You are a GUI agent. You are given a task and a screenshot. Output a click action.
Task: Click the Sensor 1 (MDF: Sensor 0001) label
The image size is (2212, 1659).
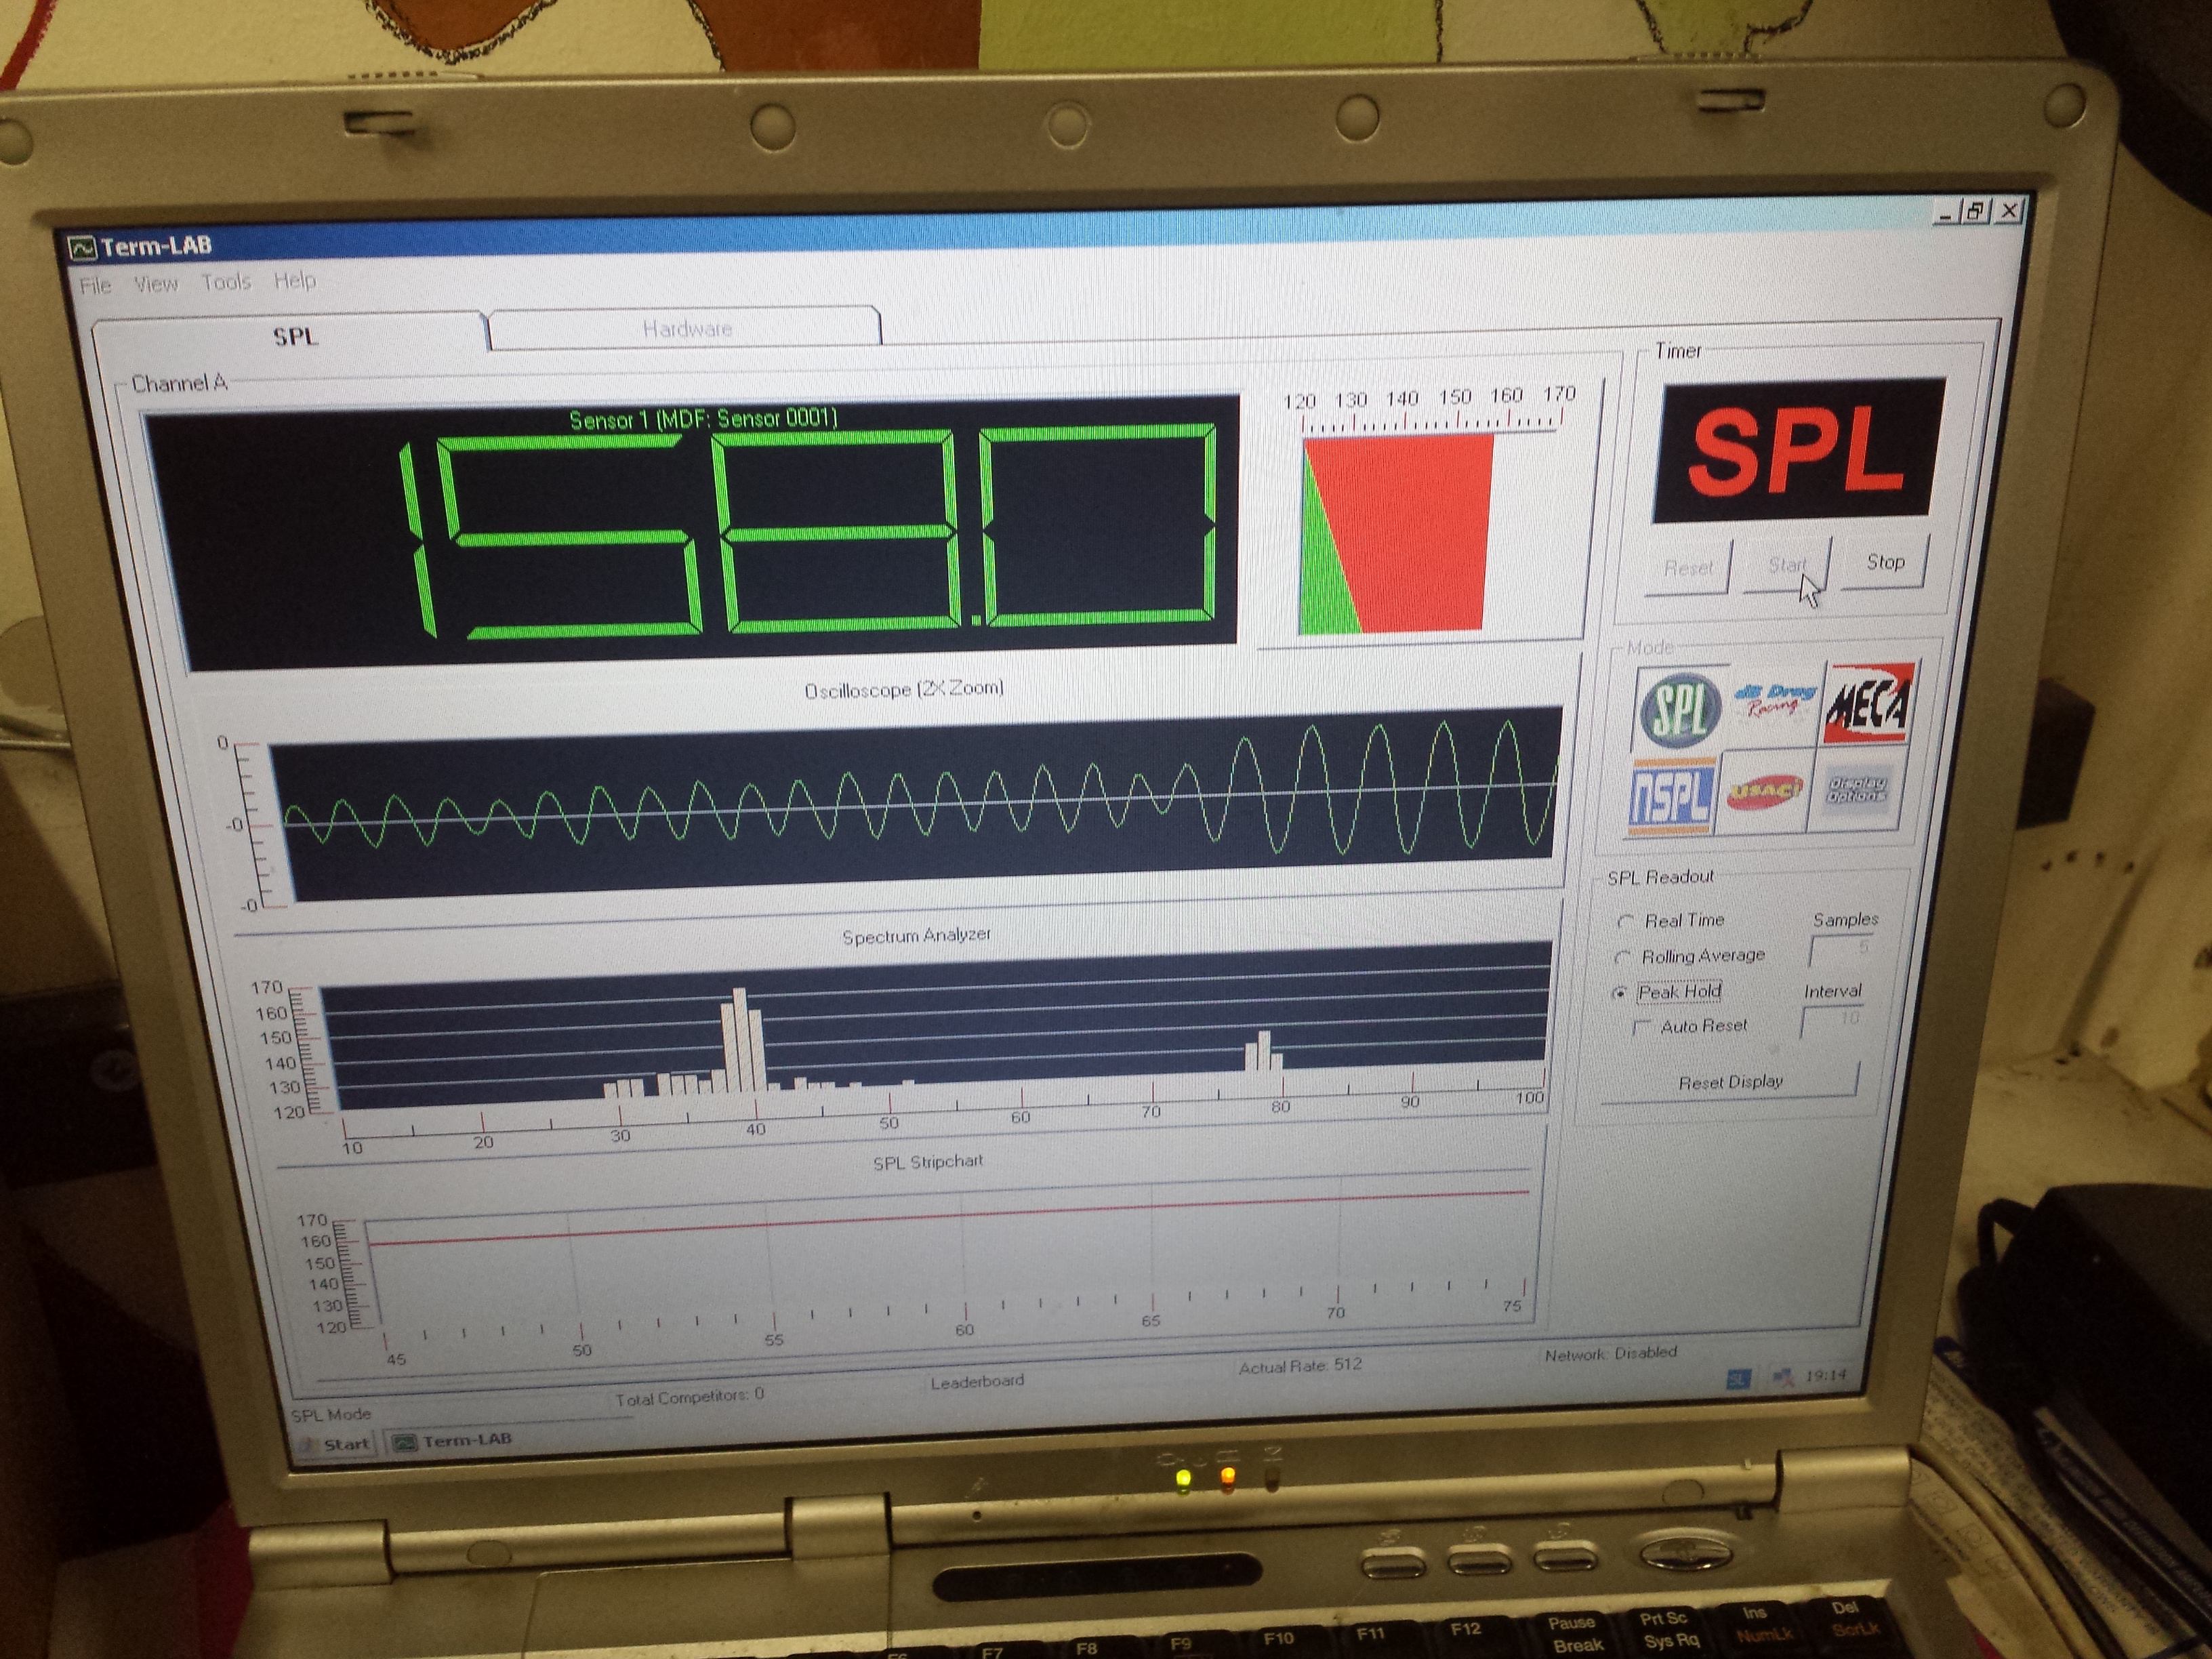pyautogui.click(x=703, y=419)
